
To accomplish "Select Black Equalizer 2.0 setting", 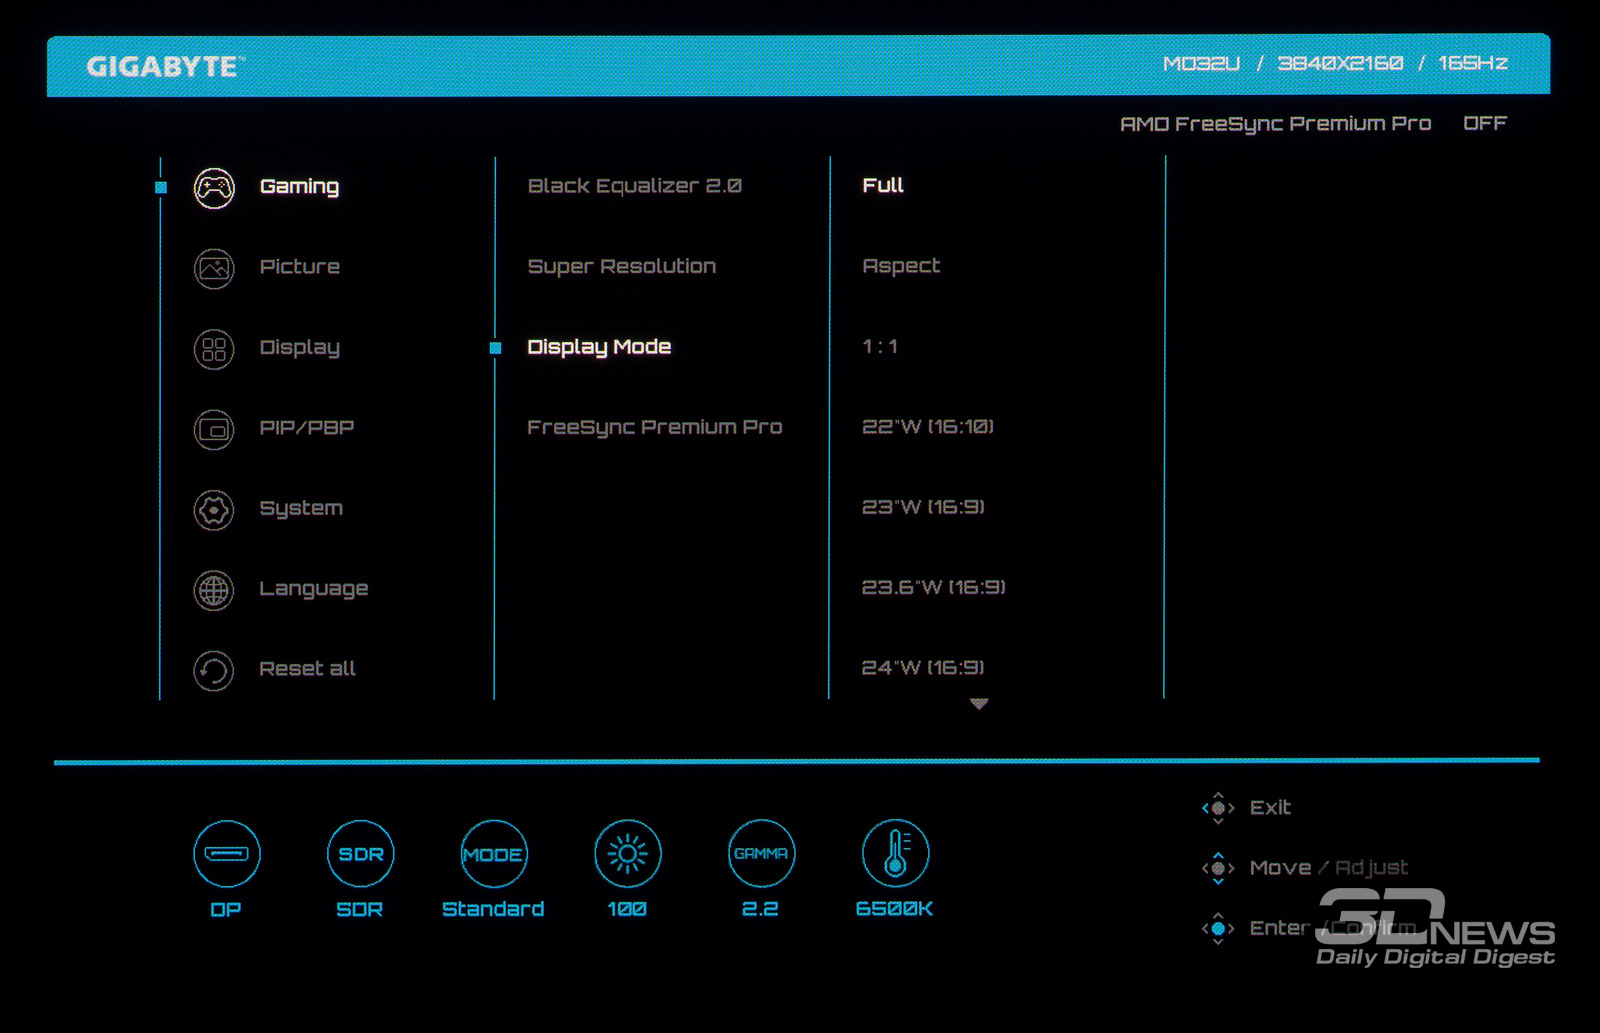I will (x=634, y=186).
